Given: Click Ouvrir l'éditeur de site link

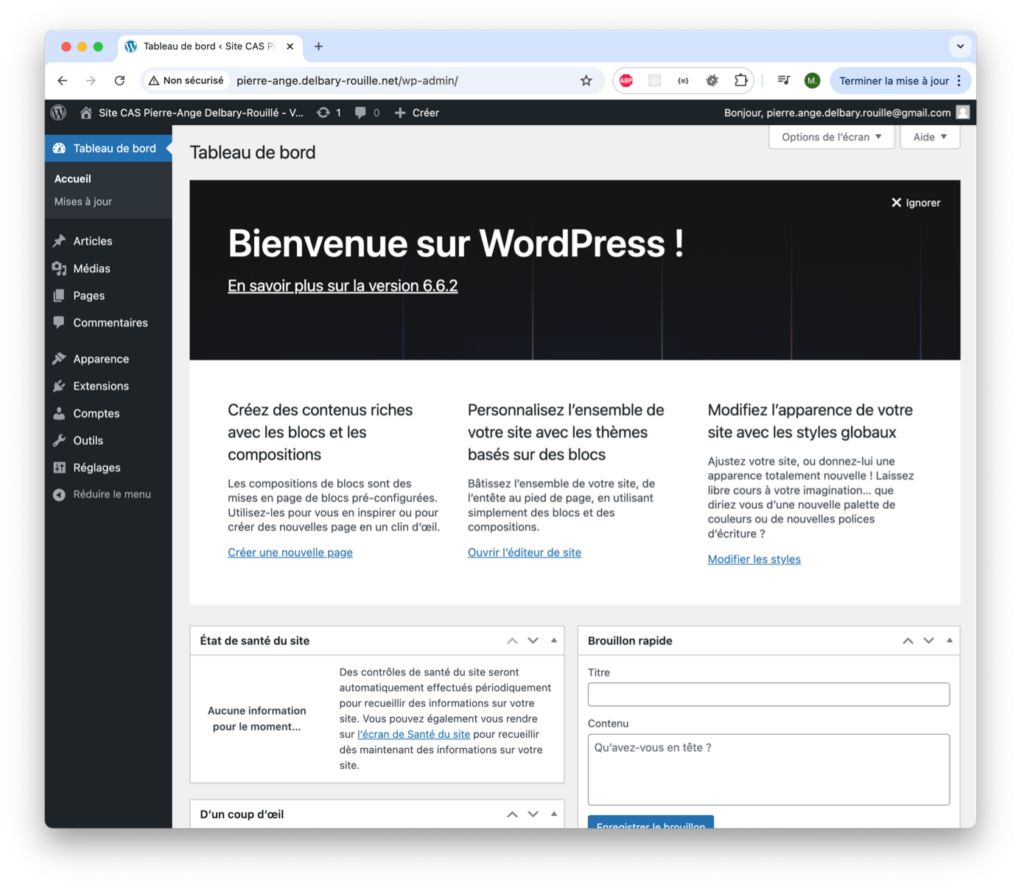Looking at the screenshot, I should (x=524, y=553).
